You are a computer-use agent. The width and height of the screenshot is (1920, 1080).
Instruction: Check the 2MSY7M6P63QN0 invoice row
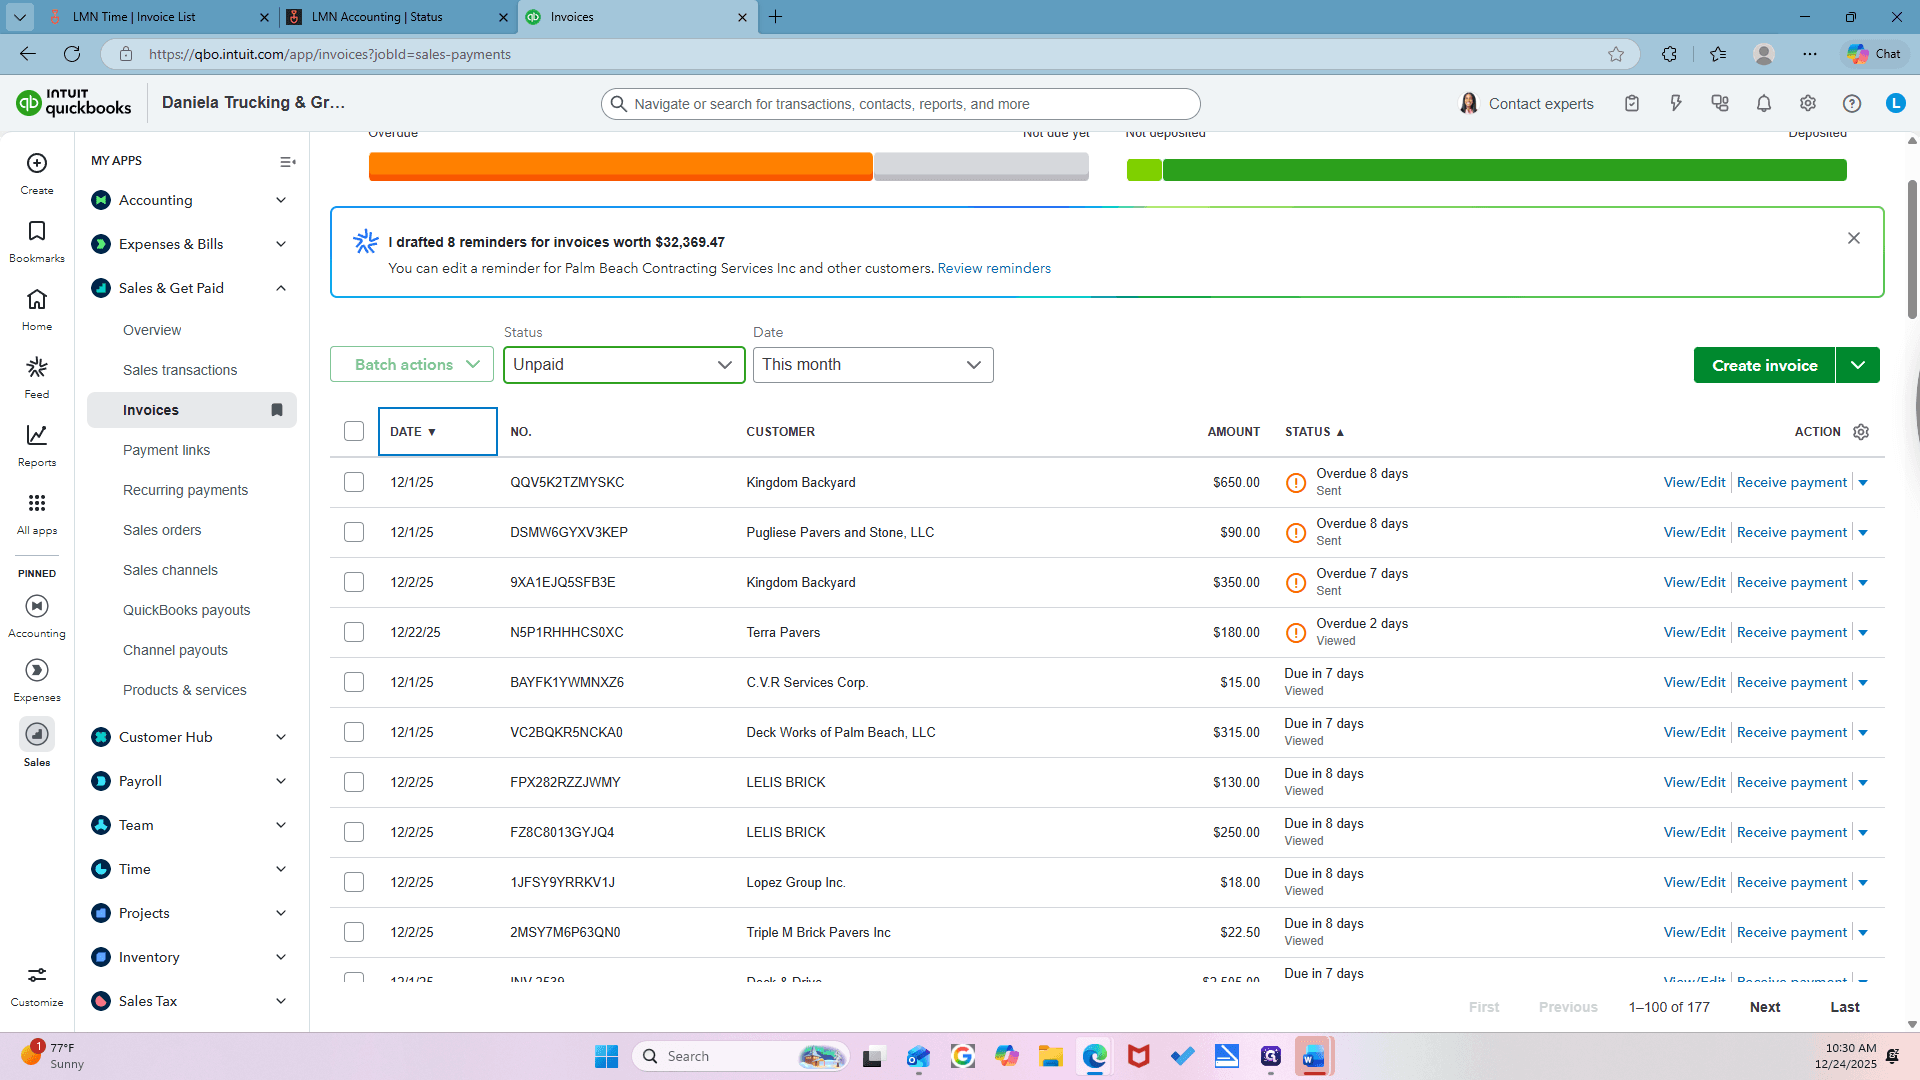354,932
